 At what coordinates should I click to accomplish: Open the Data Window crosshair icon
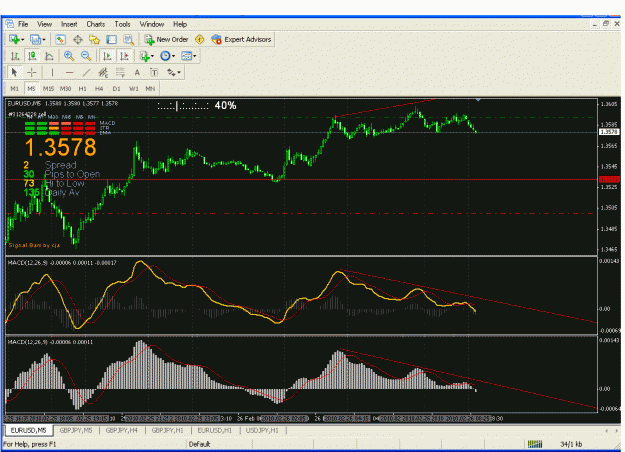coord(78,39)
